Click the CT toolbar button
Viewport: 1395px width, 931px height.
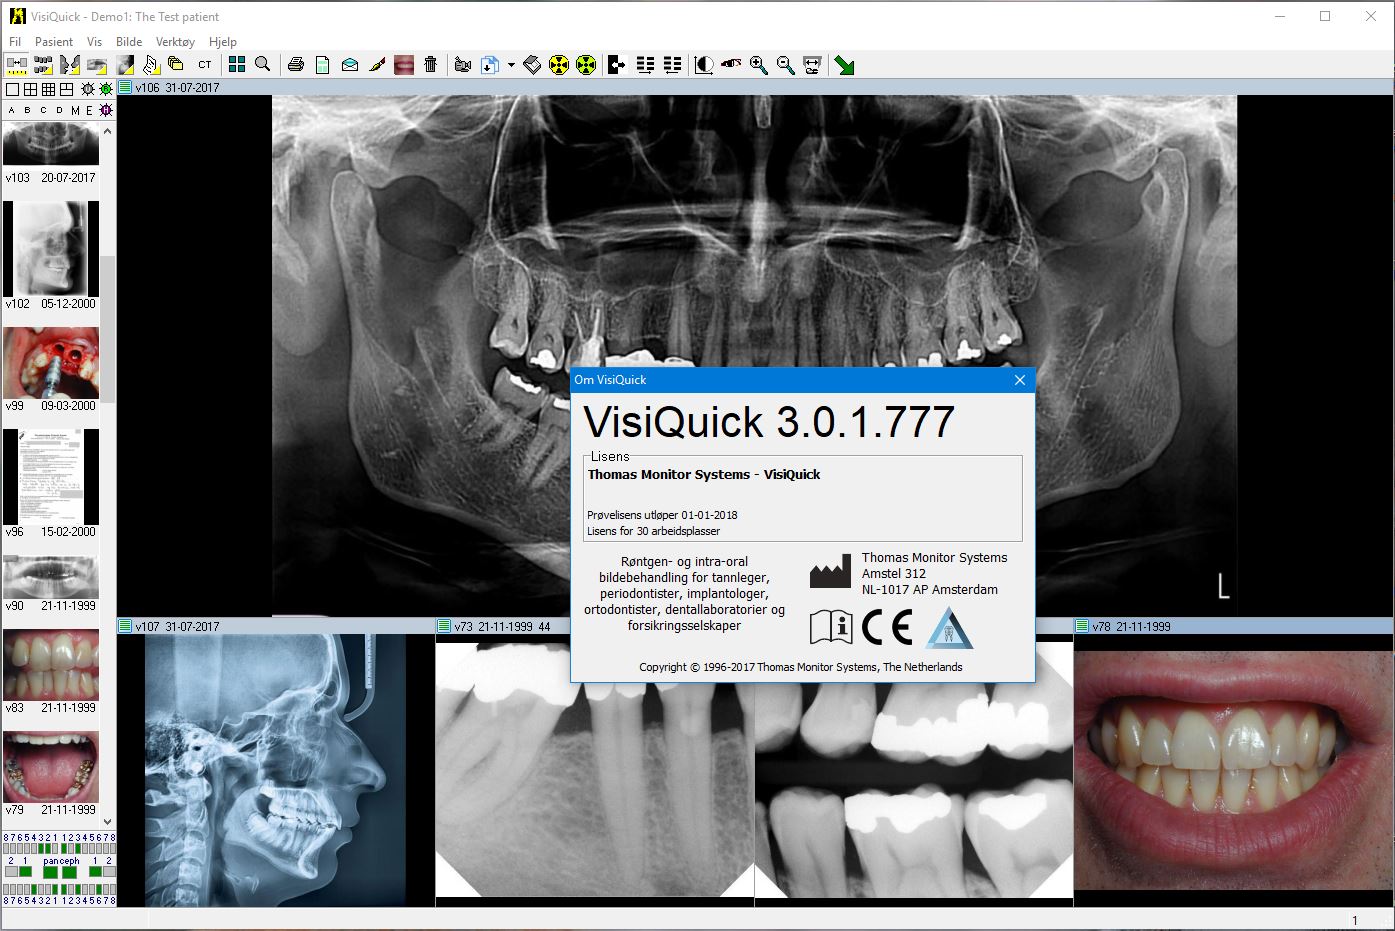click(205, 65)
